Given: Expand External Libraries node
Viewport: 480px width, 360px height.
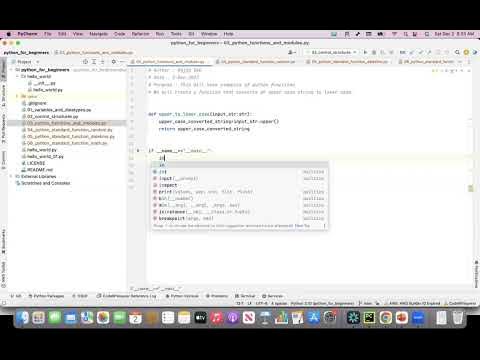Looking at the screenshot, I should 11,176.
